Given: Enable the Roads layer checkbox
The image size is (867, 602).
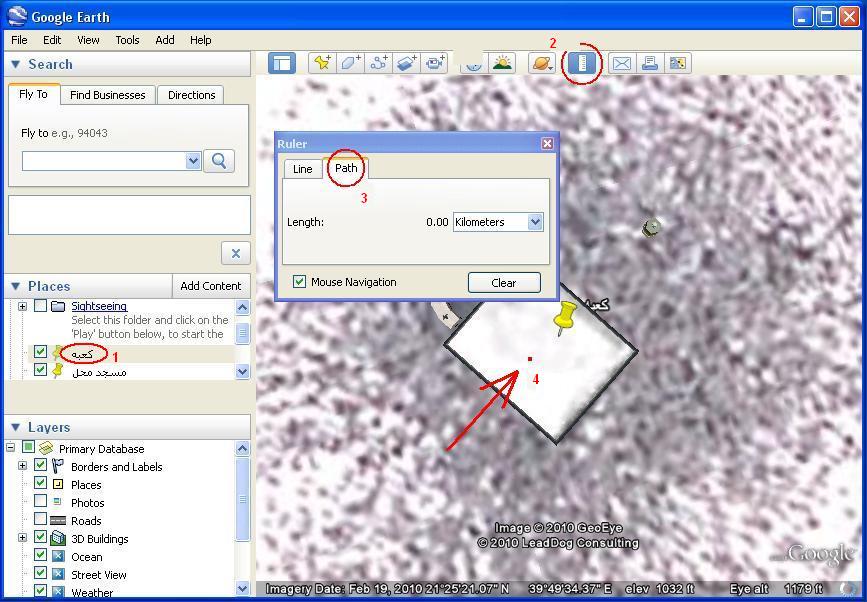Looking at the screenshot, I should pos(40,519).
